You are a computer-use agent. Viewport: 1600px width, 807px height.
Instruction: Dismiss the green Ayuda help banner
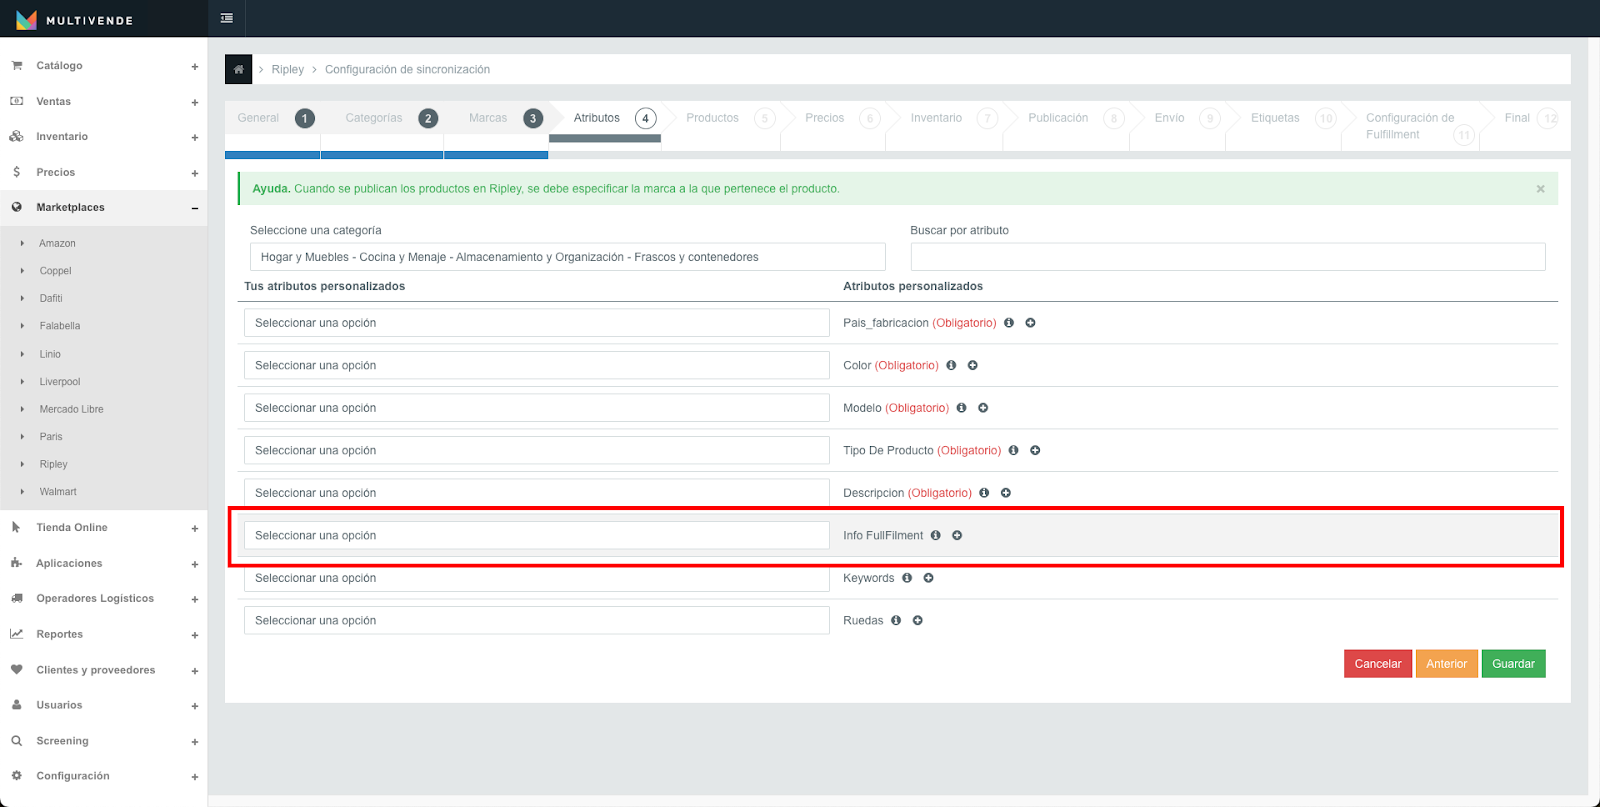click(1540, 189)
